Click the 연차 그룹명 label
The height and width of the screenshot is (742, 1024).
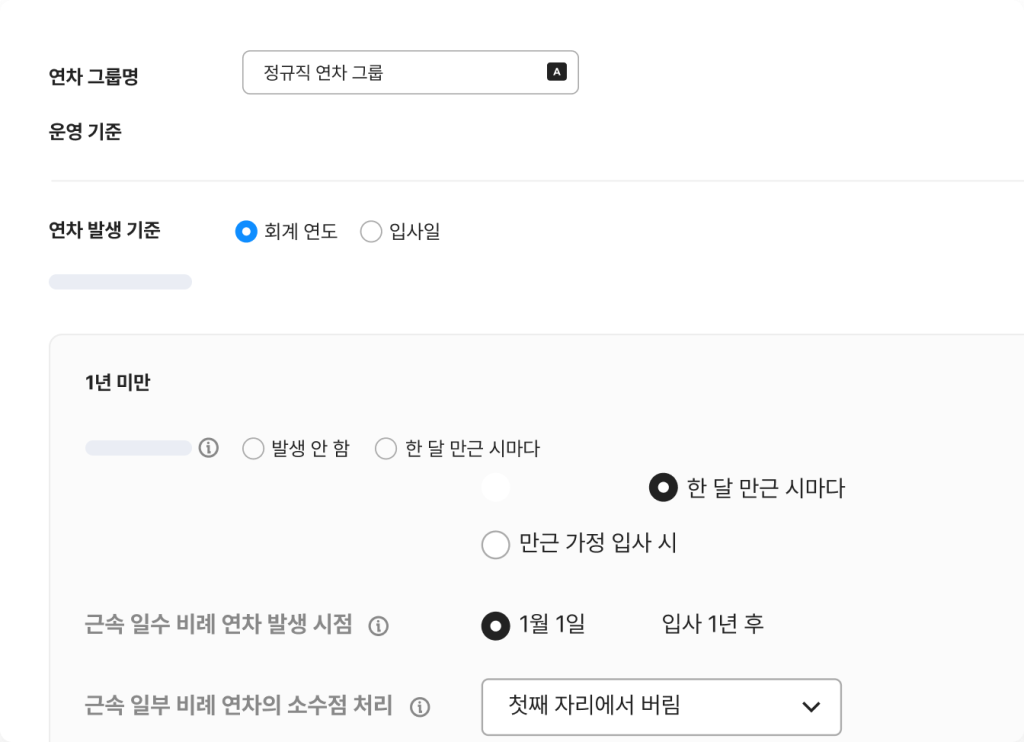94,77
